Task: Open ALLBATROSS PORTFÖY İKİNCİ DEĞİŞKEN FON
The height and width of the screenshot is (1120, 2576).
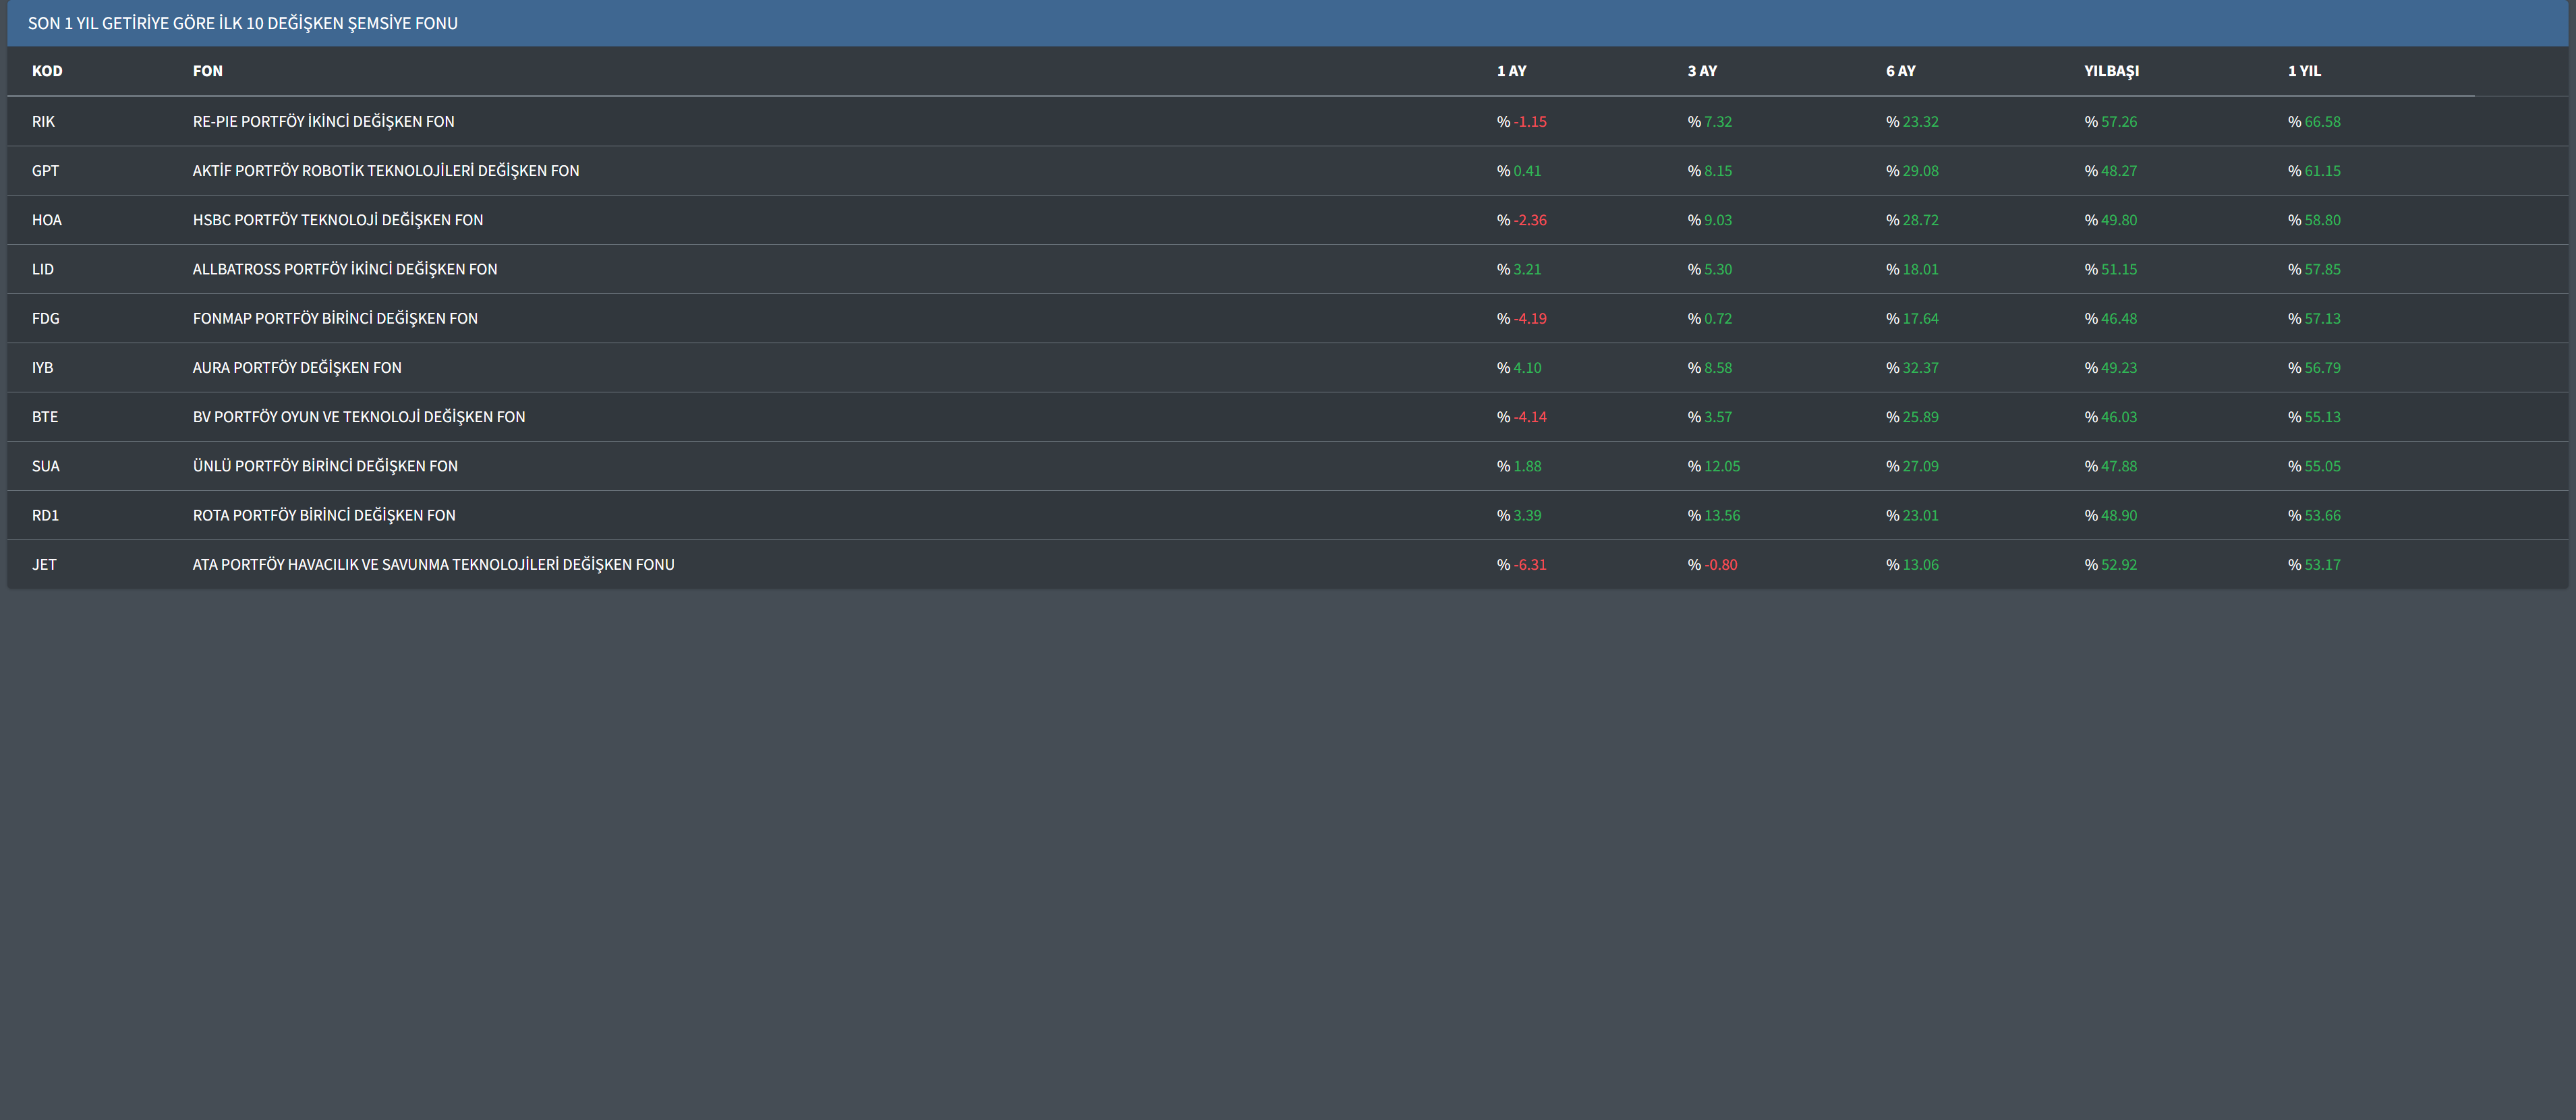Action: coord(345,269)
